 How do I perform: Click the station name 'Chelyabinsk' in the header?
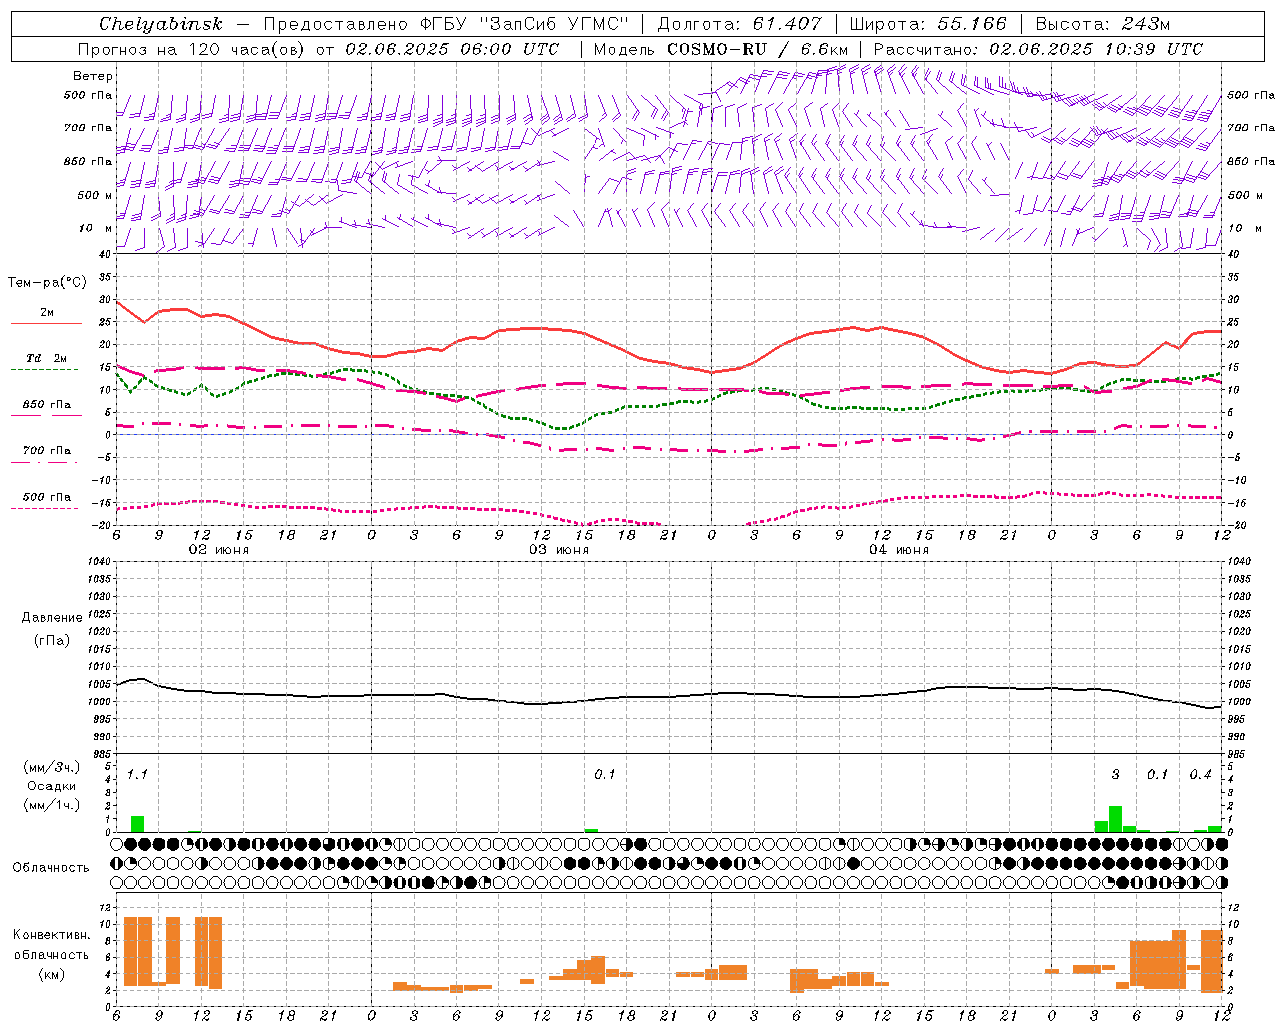(x=160, y=24)
